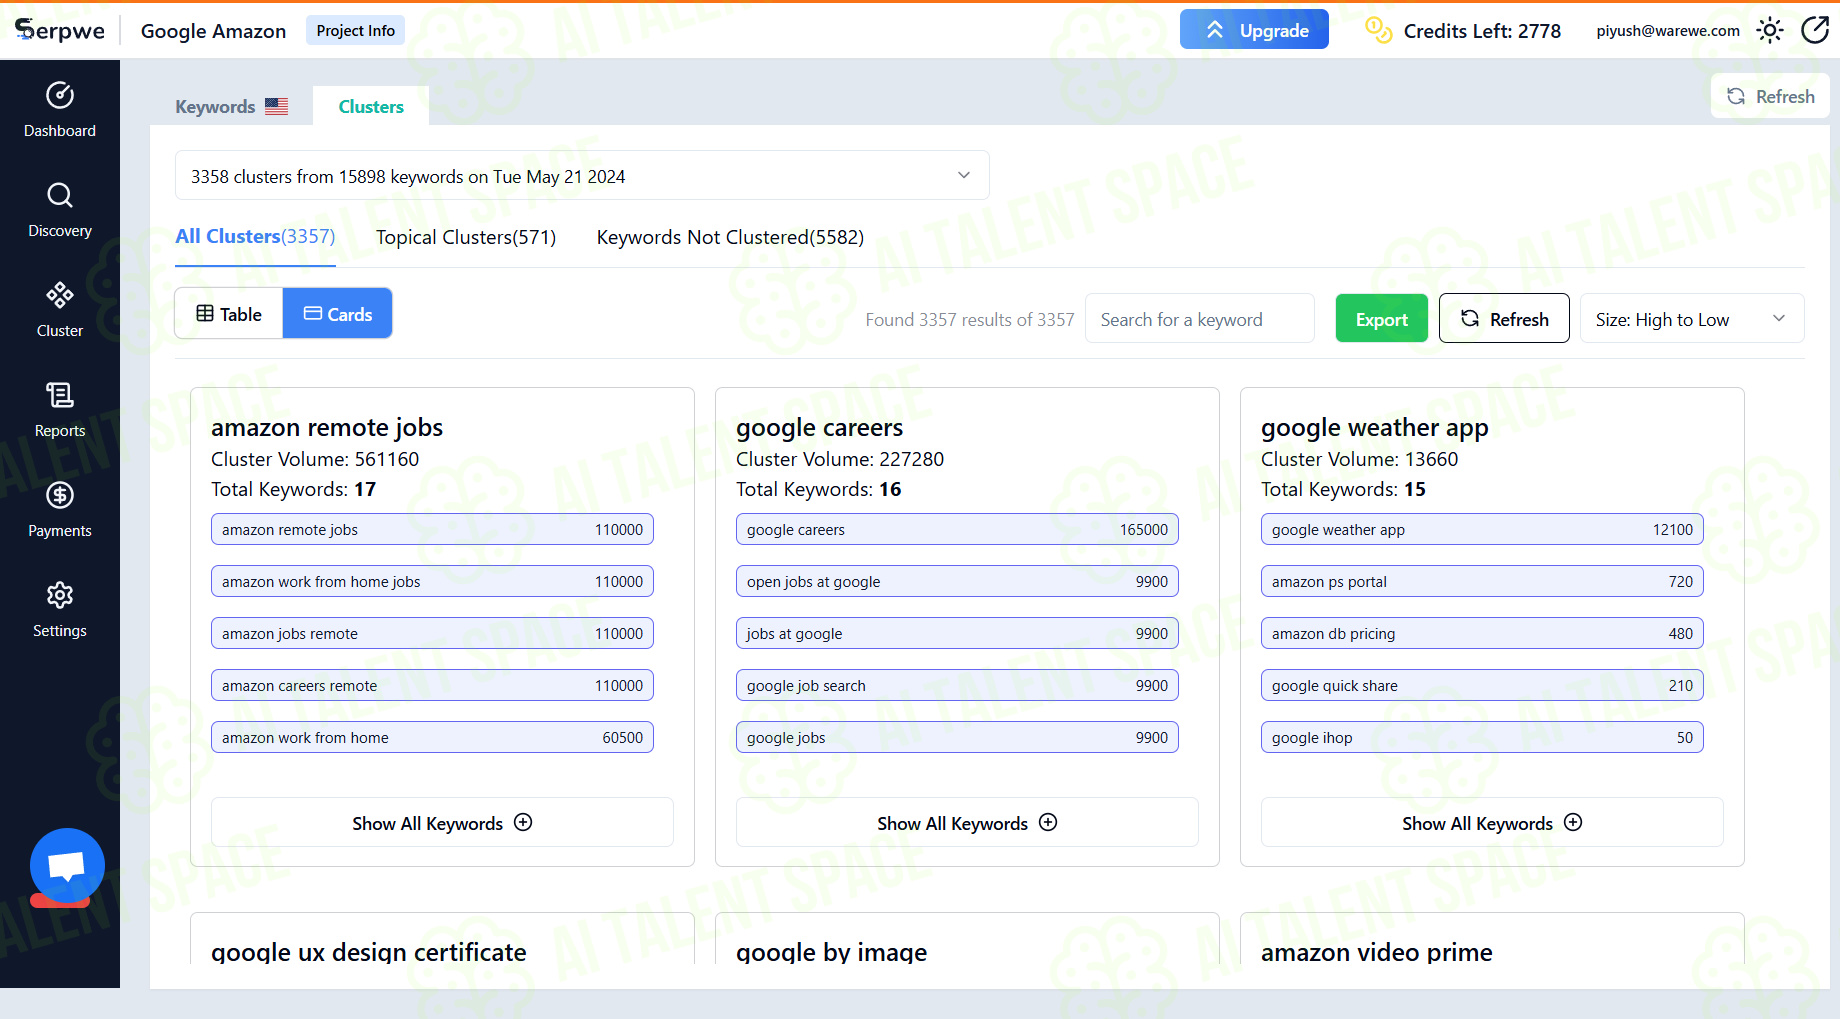Click the top-right Refresh button
This screenshot has width=1840, height=1019.
pyautogui.click(x=1770, y=96)
